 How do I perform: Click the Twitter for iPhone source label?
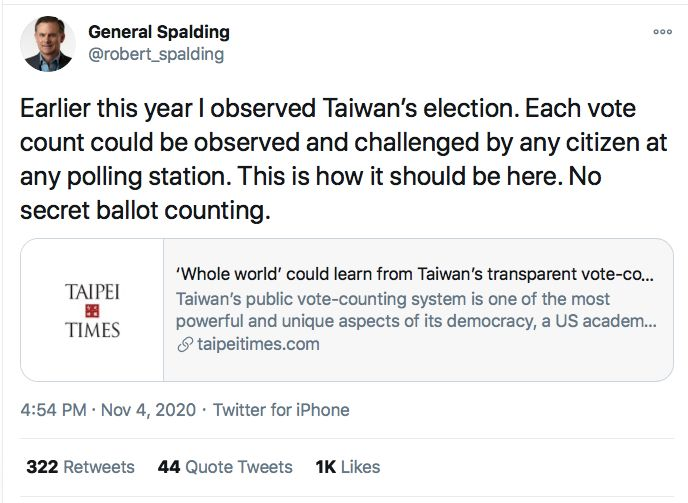point(281,410)
